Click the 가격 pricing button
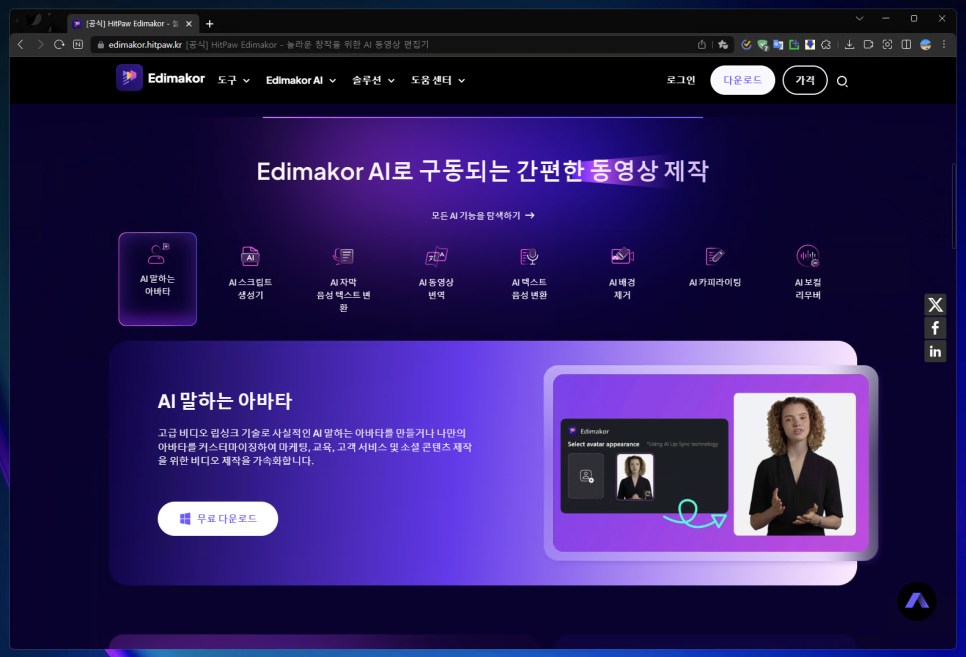This screenshot has width=966, height=657. coord(805,80)
